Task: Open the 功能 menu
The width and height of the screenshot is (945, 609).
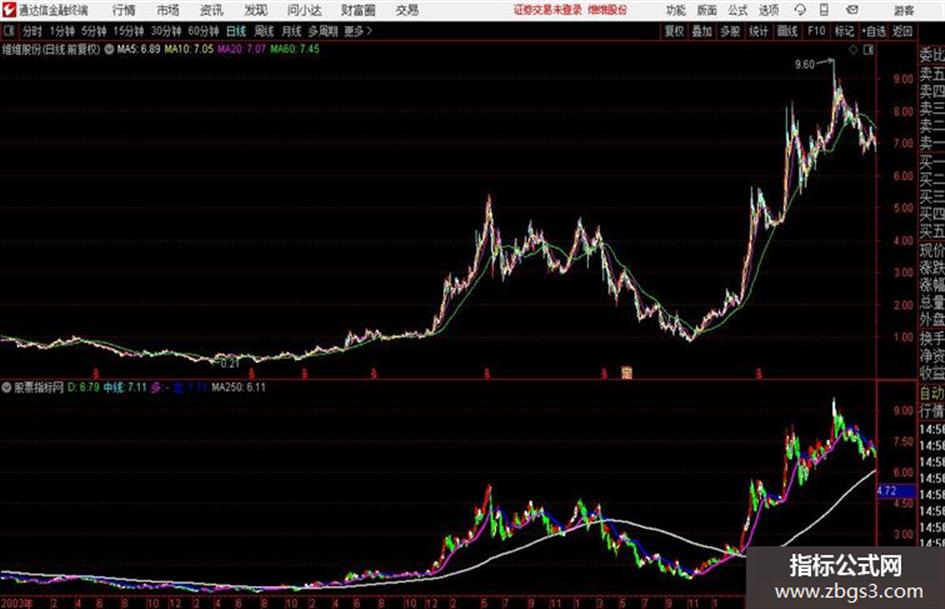Action: tap(676, 10)
